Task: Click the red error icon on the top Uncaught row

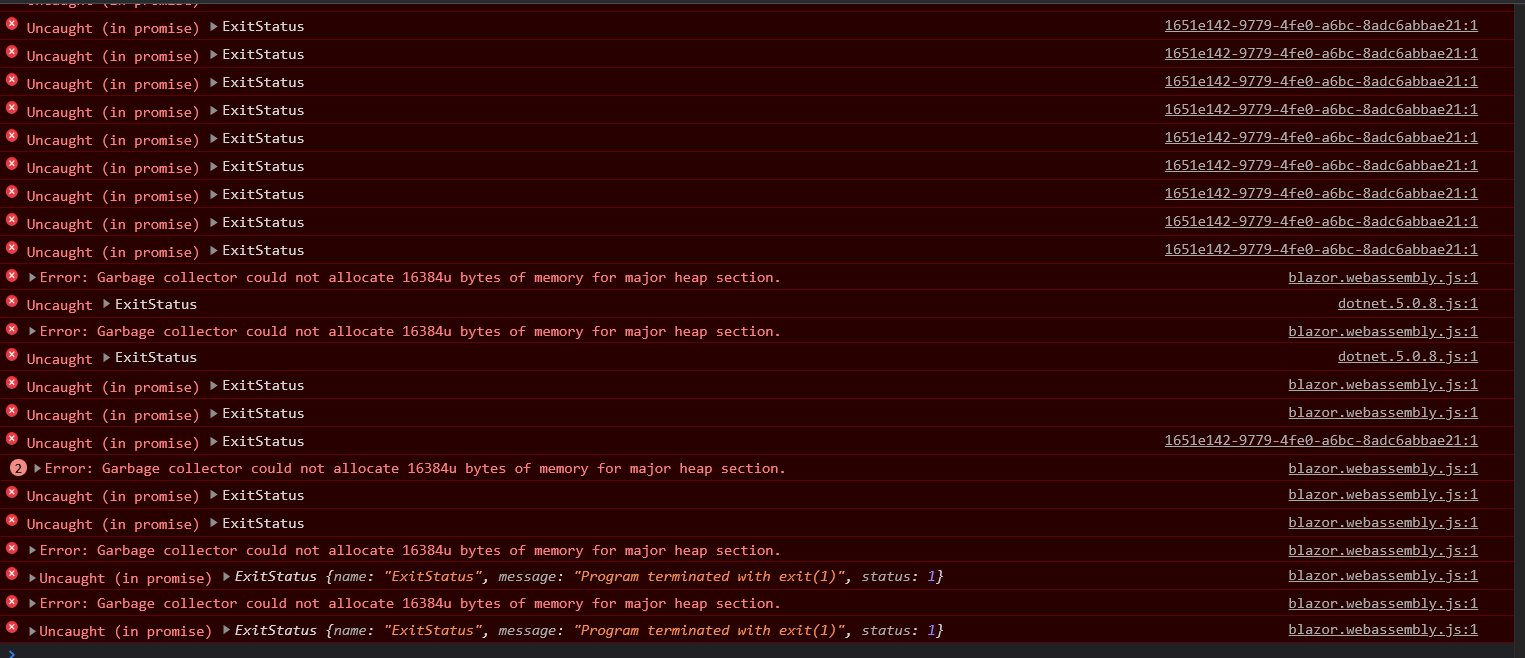Action: click(11, 27)
